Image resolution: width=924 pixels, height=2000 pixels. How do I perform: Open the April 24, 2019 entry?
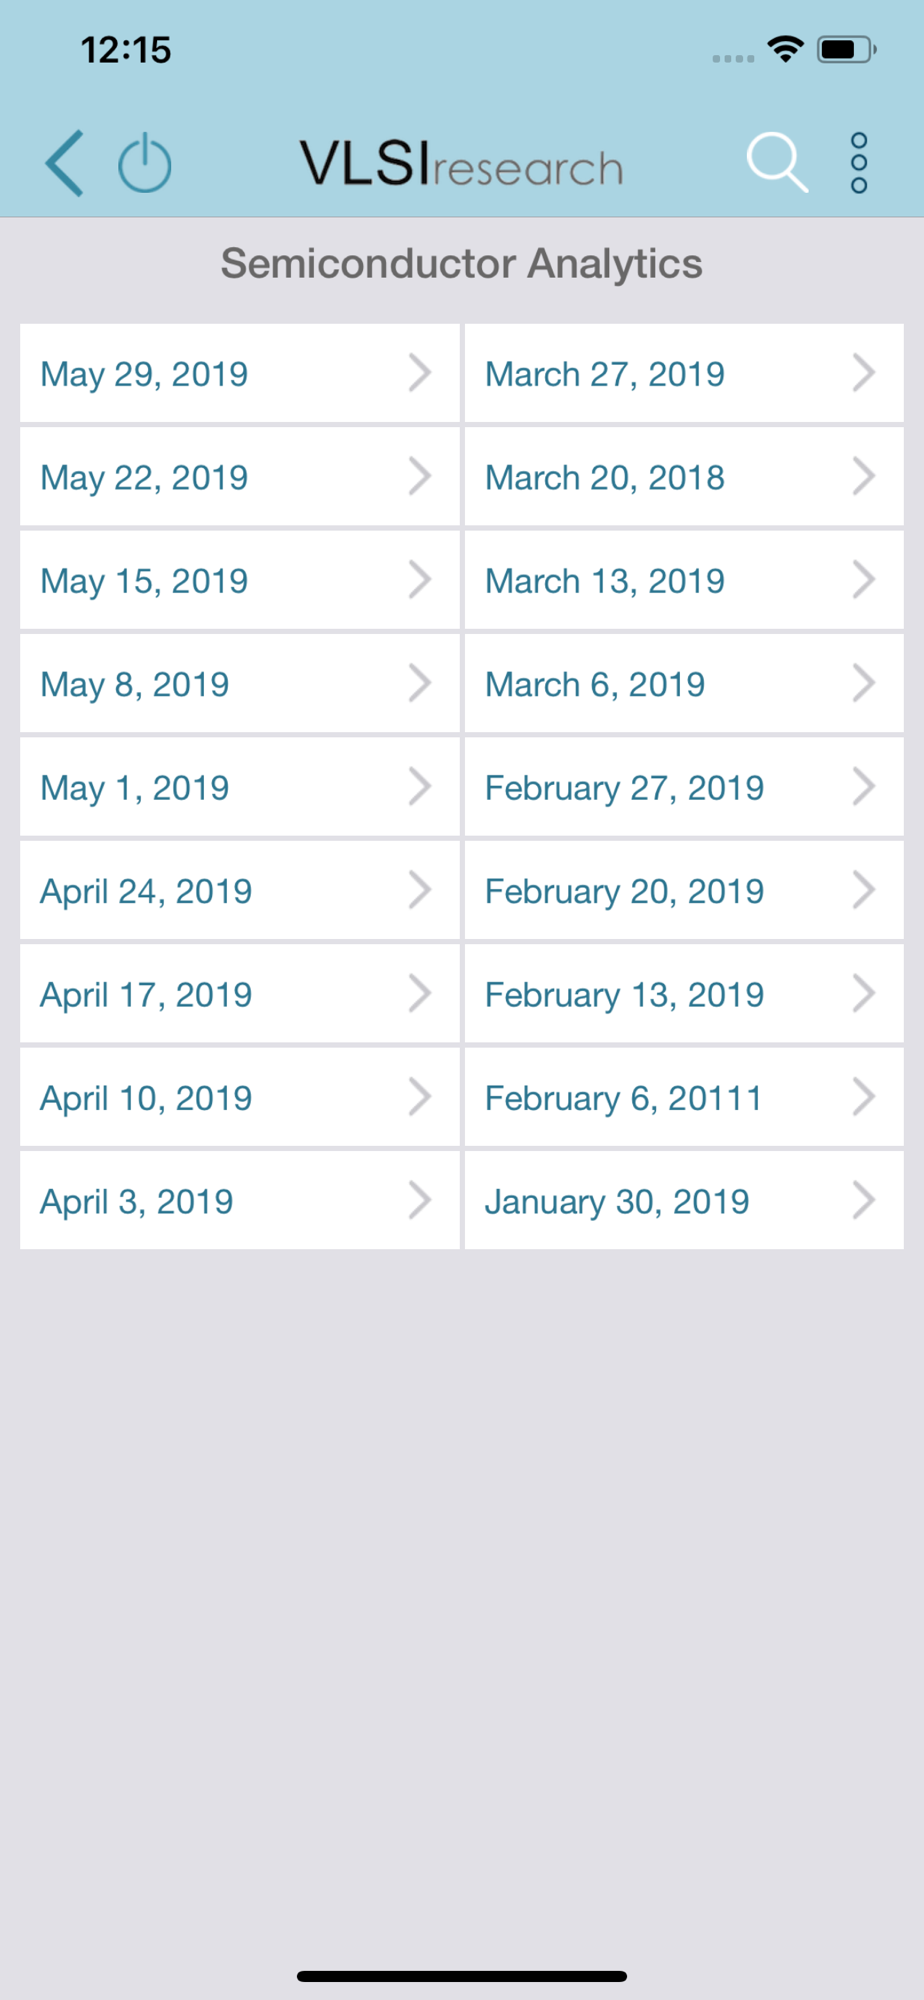tap(240, 890)
